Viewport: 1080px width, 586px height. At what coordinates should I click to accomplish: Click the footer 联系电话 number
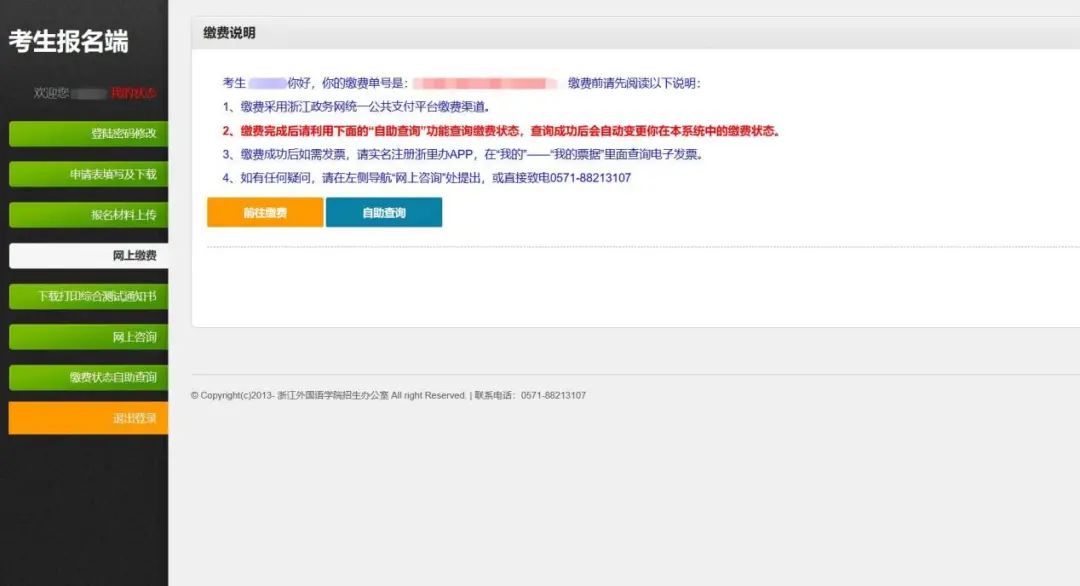(x=553, y=396)
